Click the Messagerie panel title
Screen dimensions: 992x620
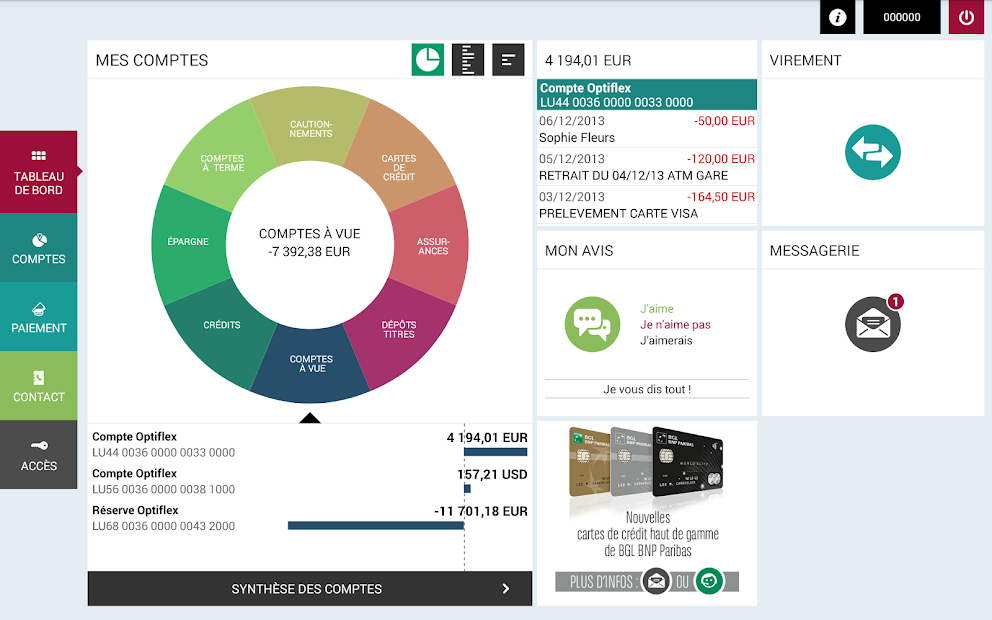(814, 251)
